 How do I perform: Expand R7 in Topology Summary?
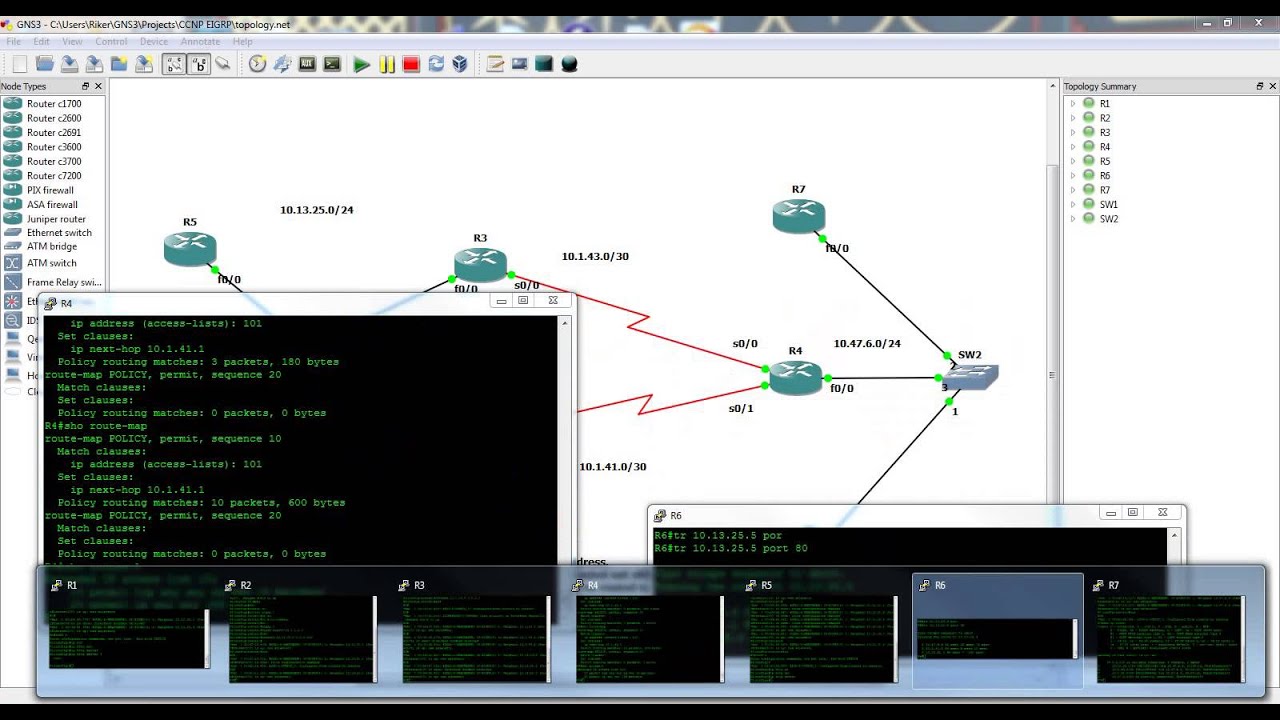(x=1073, y=190)
